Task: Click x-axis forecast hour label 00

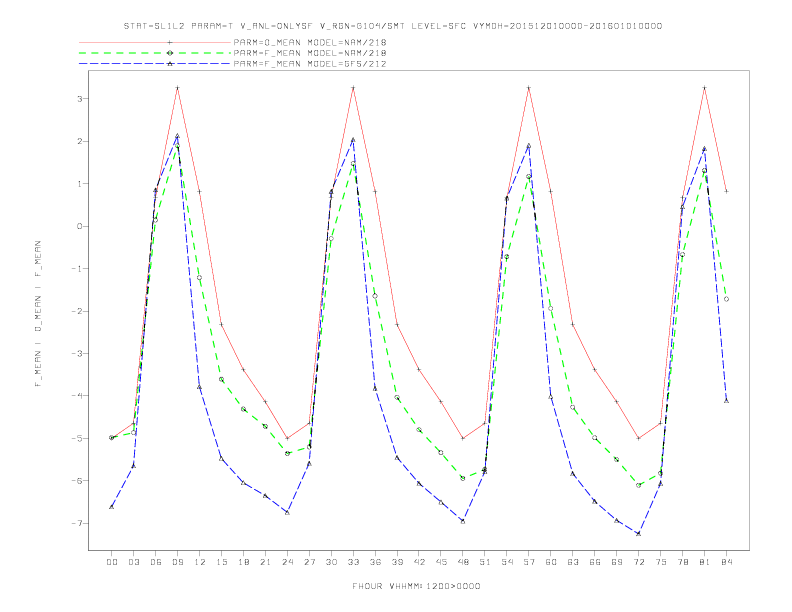Action: (112, 562)
